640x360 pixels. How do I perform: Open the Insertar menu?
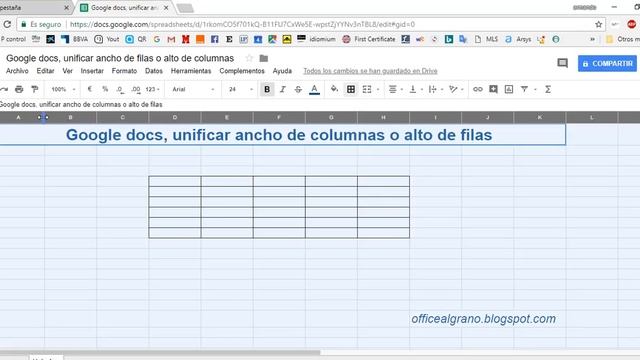(92, 71)
